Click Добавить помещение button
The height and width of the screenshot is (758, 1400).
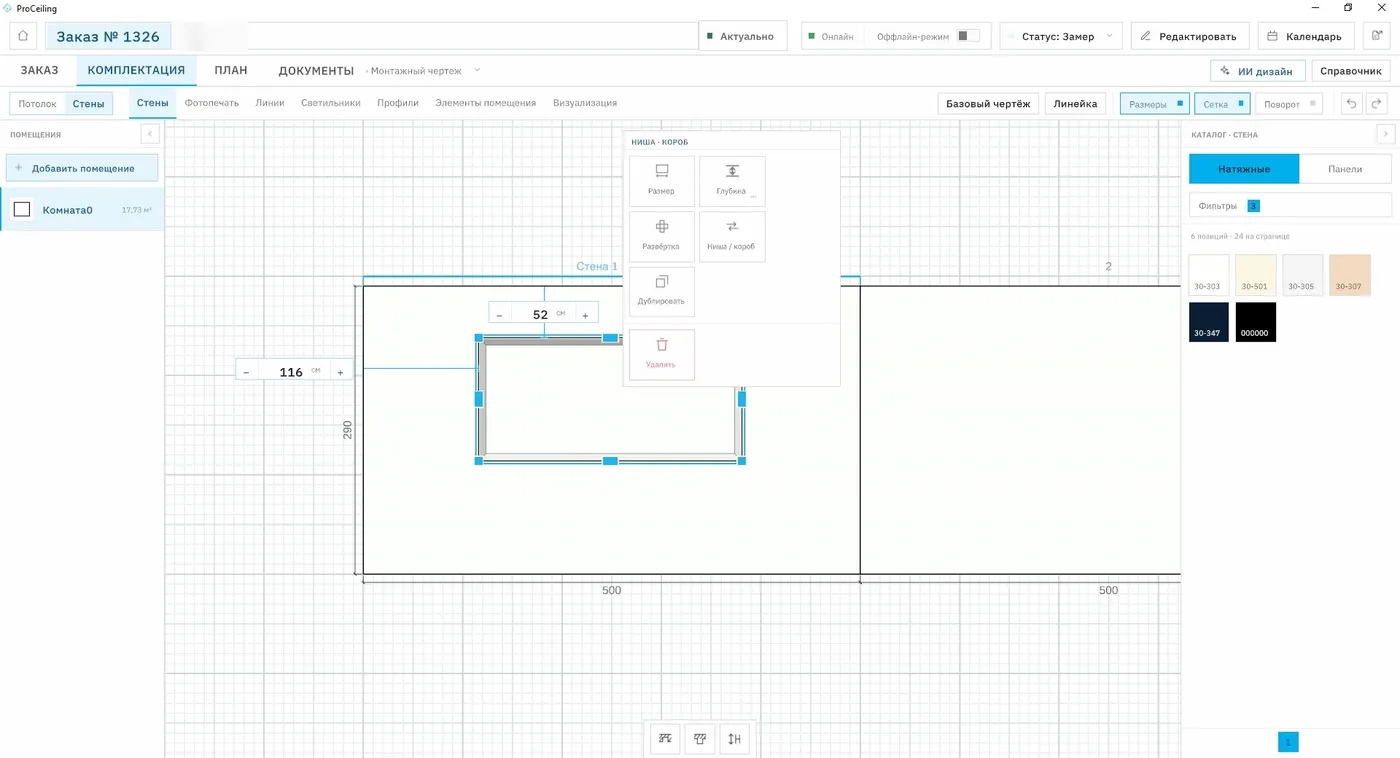(82, 168)
